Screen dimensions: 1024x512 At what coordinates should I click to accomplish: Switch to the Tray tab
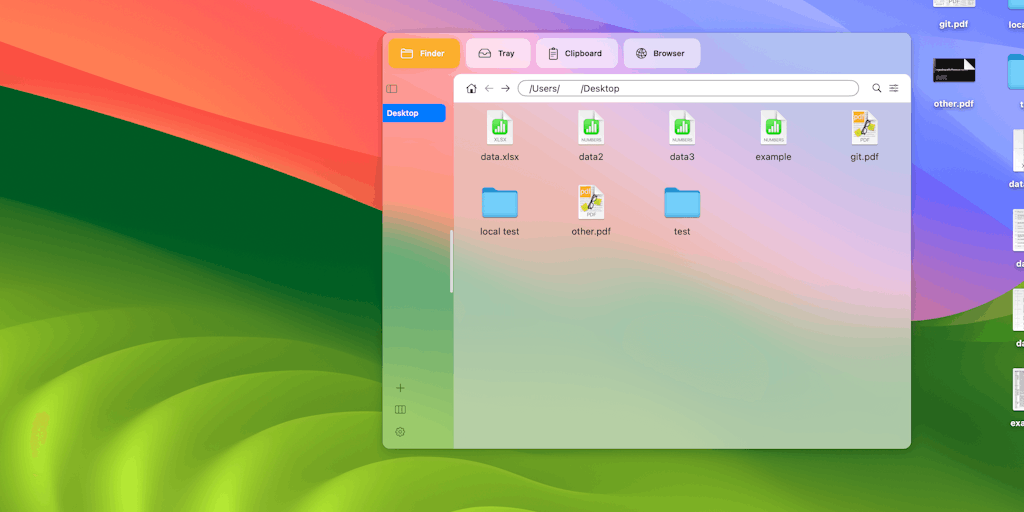(x=497, y=53)
